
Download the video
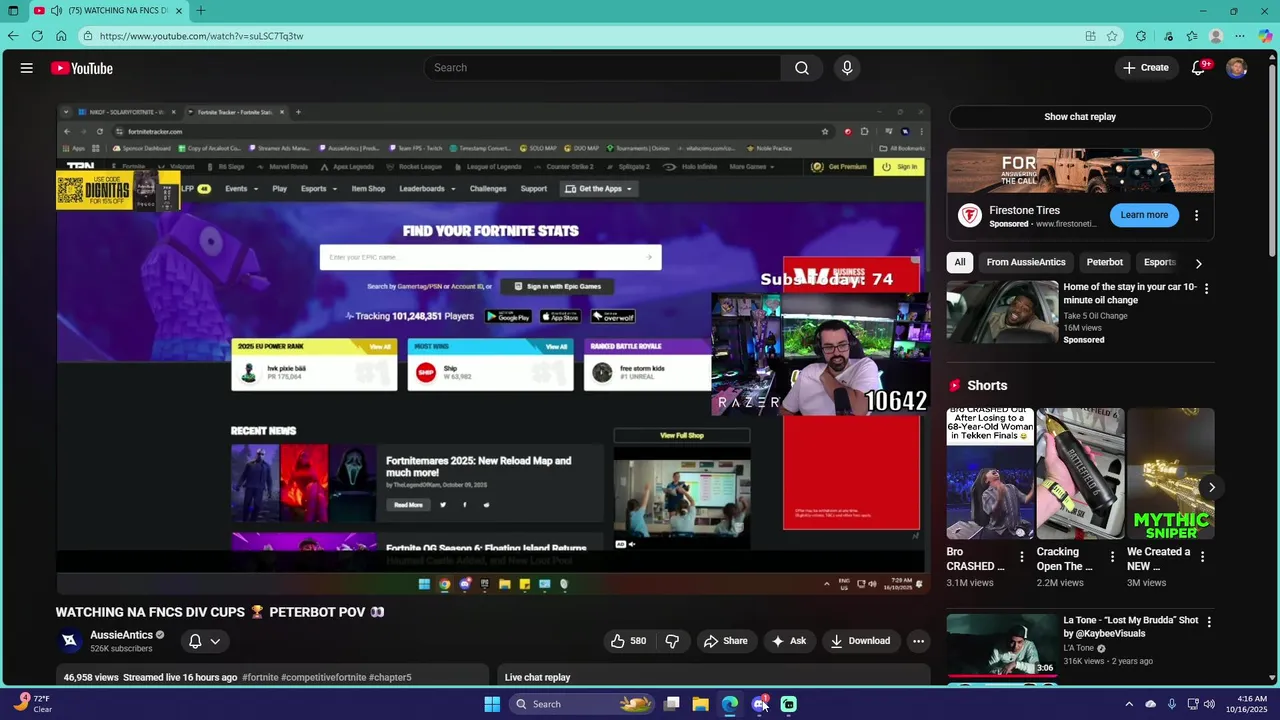(x=860, y=641)
